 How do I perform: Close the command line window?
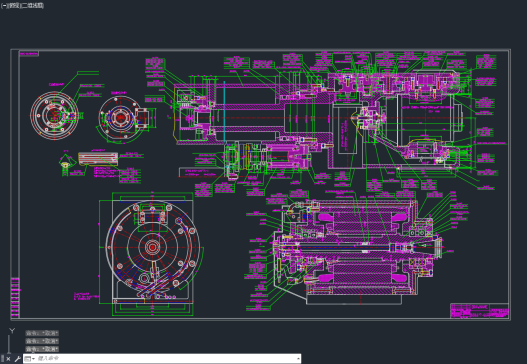(x=8, y=359)
